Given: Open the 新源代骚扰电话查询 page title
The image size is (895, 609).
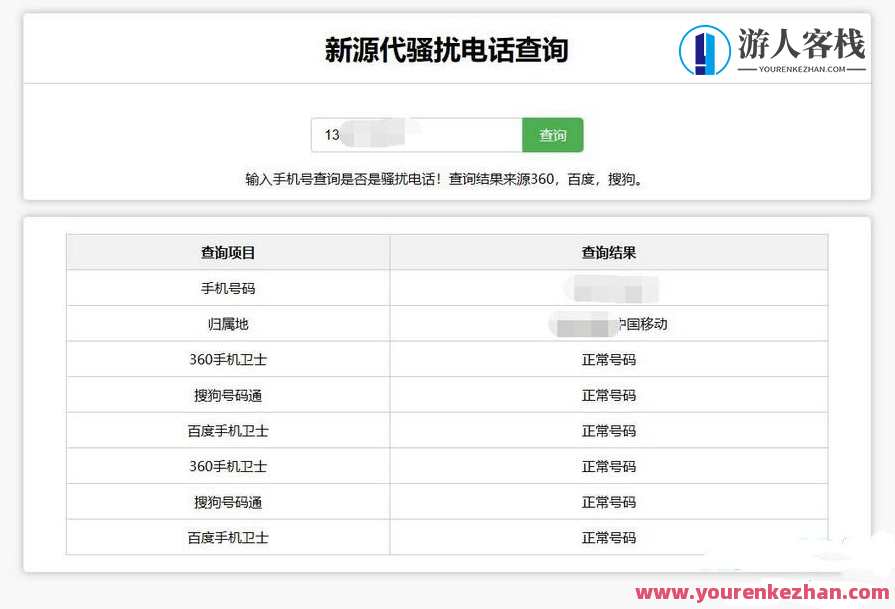Looking at the screenshot, I should coord(446,47).
